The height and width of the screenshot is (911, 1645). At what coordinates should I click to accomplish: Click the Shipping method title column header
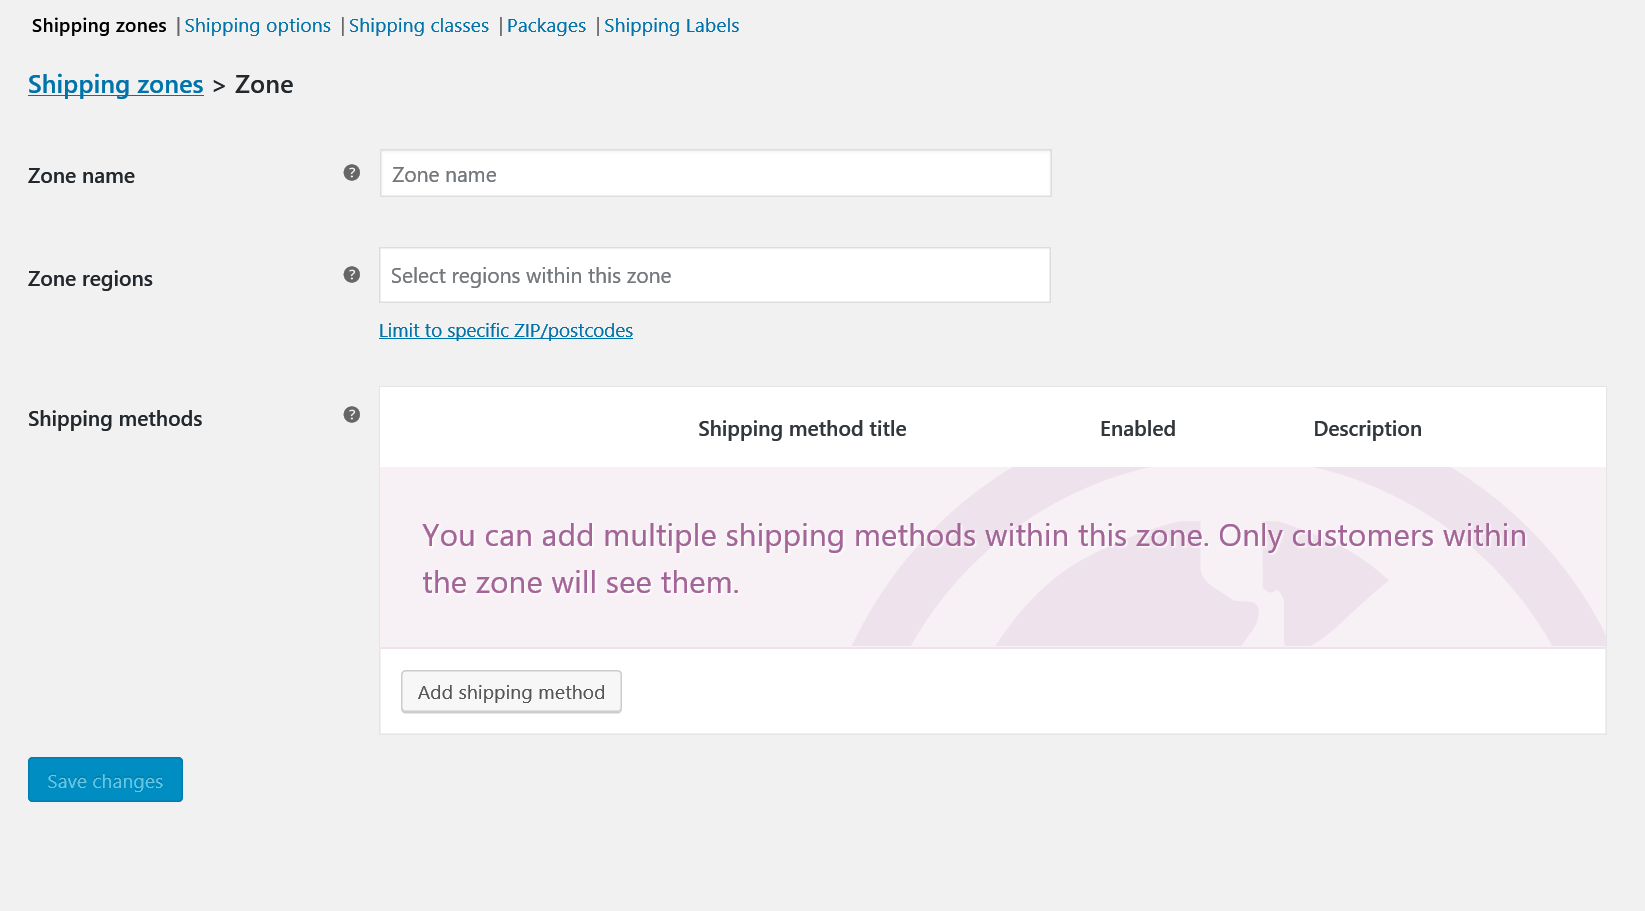click(802, 429)
